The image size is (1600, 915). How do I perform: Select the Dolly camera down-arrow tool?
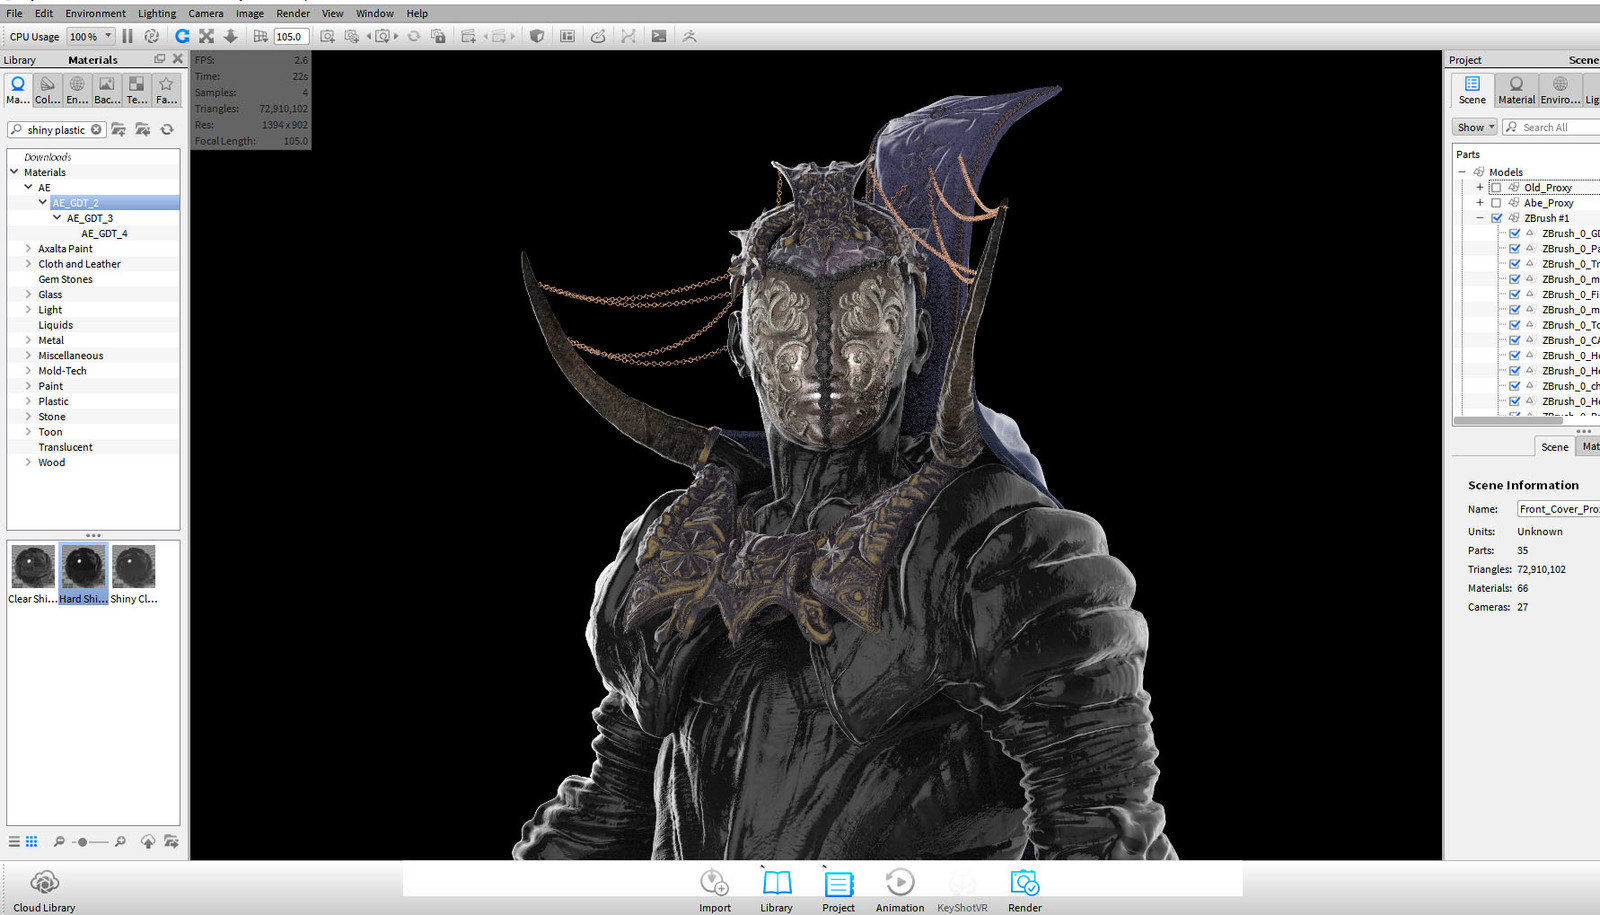[230, 36]
